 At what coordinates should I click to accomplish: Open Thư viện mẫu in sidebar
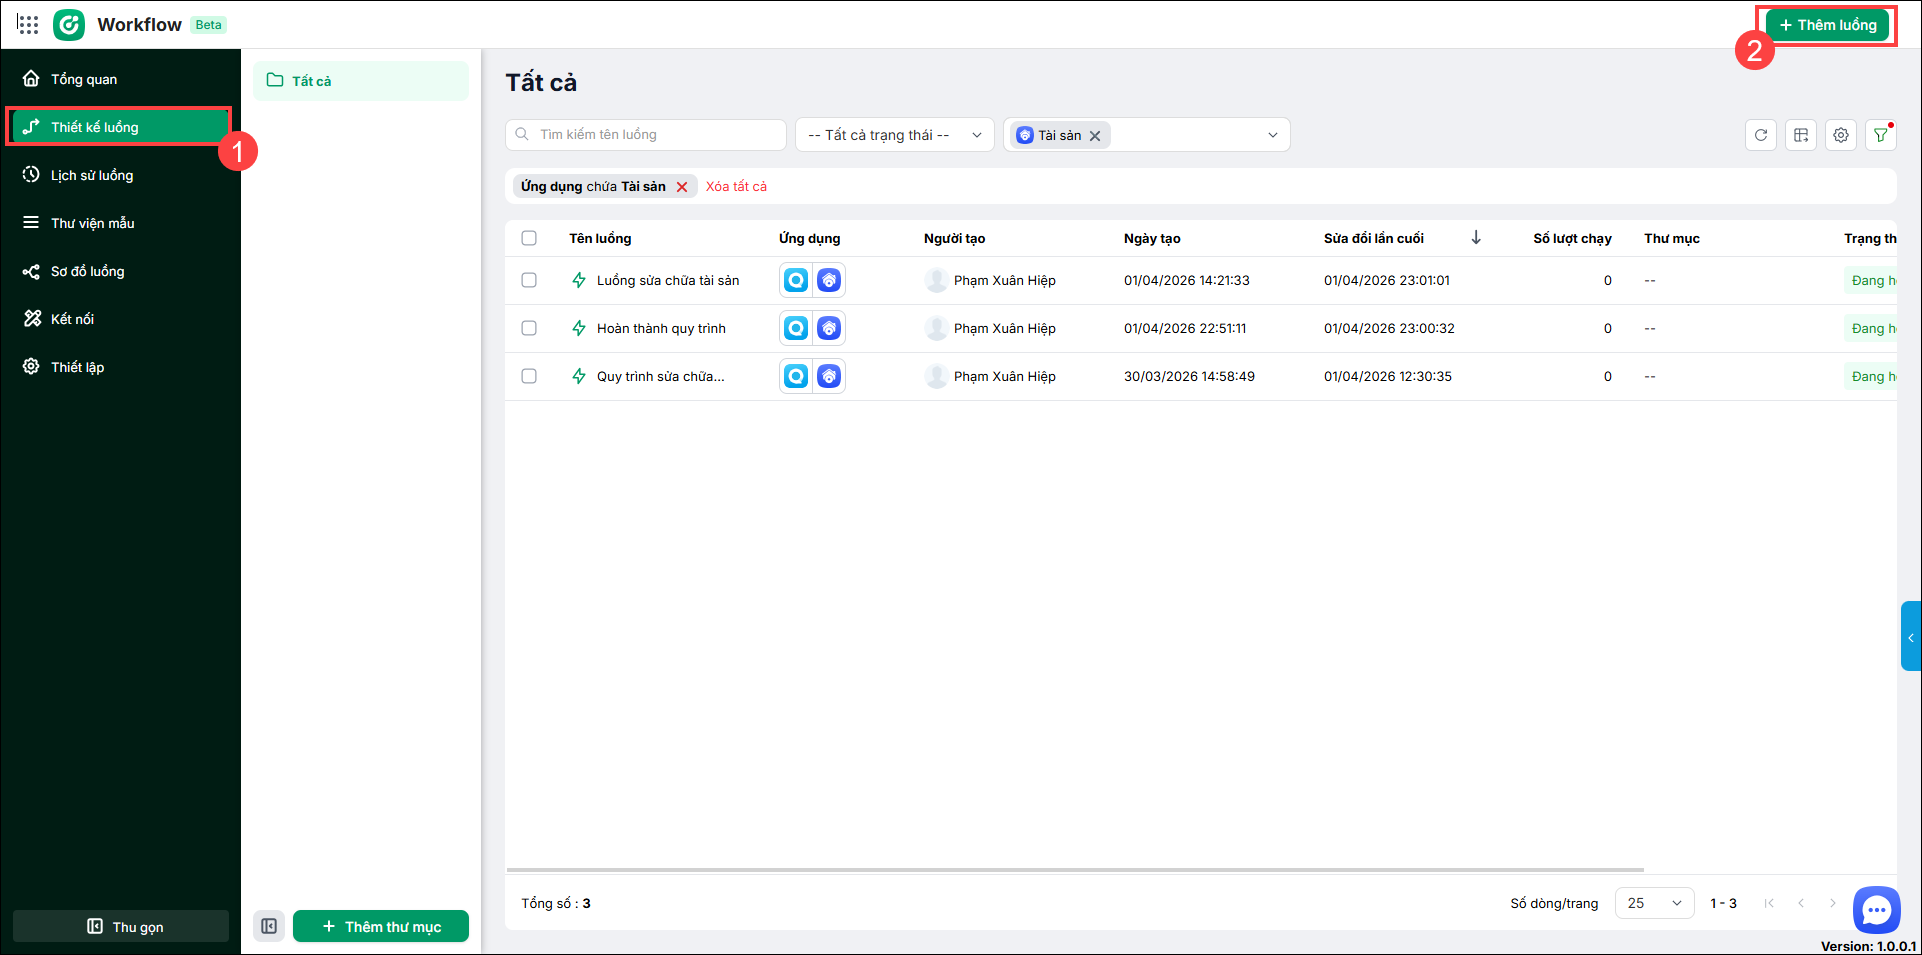[92, 223]
